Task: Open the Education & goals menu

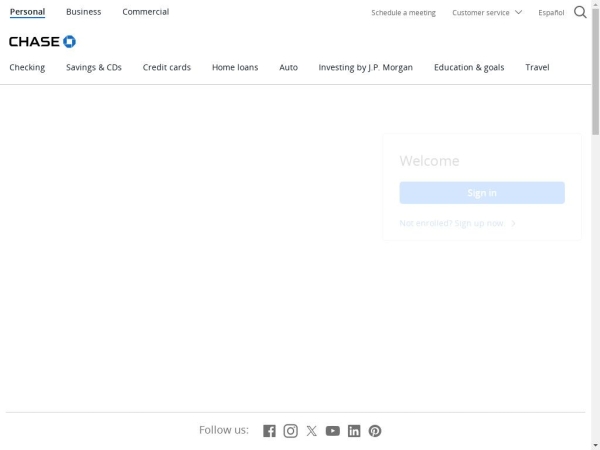Action: pos(469,67)
